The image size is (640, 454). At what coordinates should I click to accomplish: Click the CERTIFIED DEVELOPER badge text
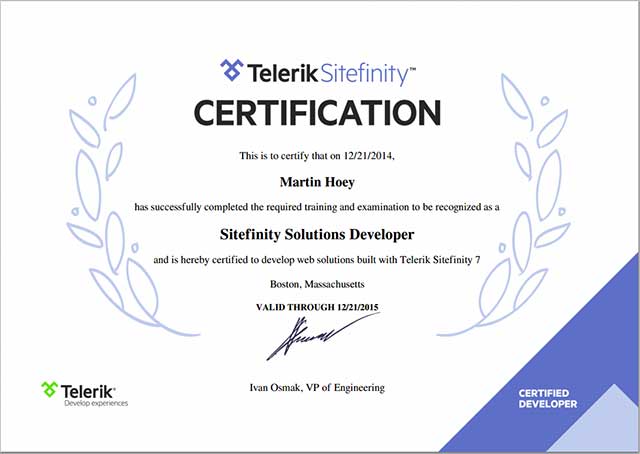(x=548, y=398)
